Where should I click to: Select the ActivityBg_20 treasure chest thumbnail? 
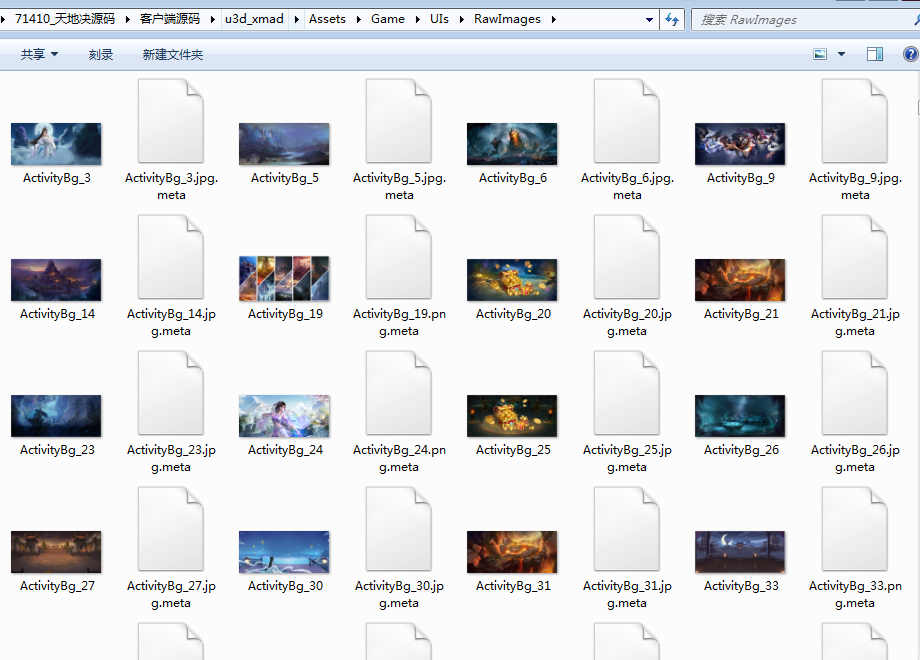tap(512, 280)
